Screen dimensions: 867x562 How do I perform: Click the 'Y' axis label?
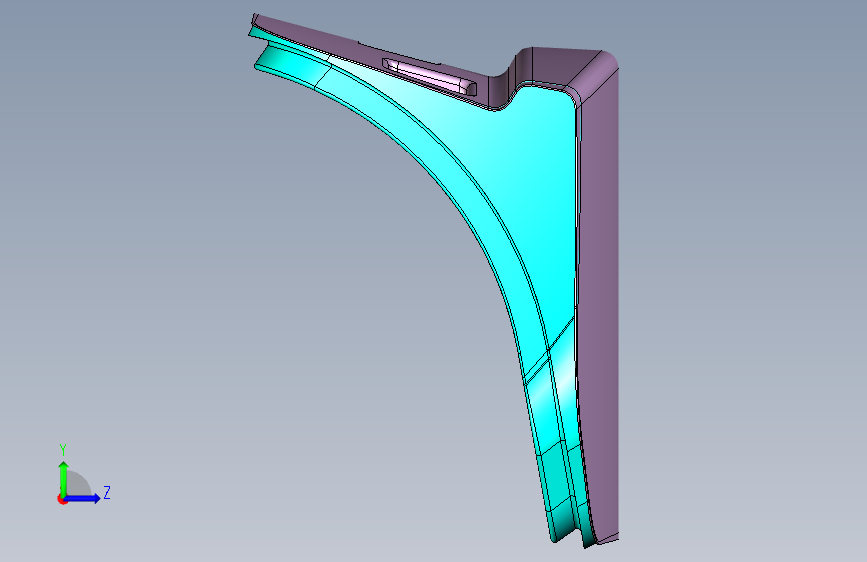[63, 450]
